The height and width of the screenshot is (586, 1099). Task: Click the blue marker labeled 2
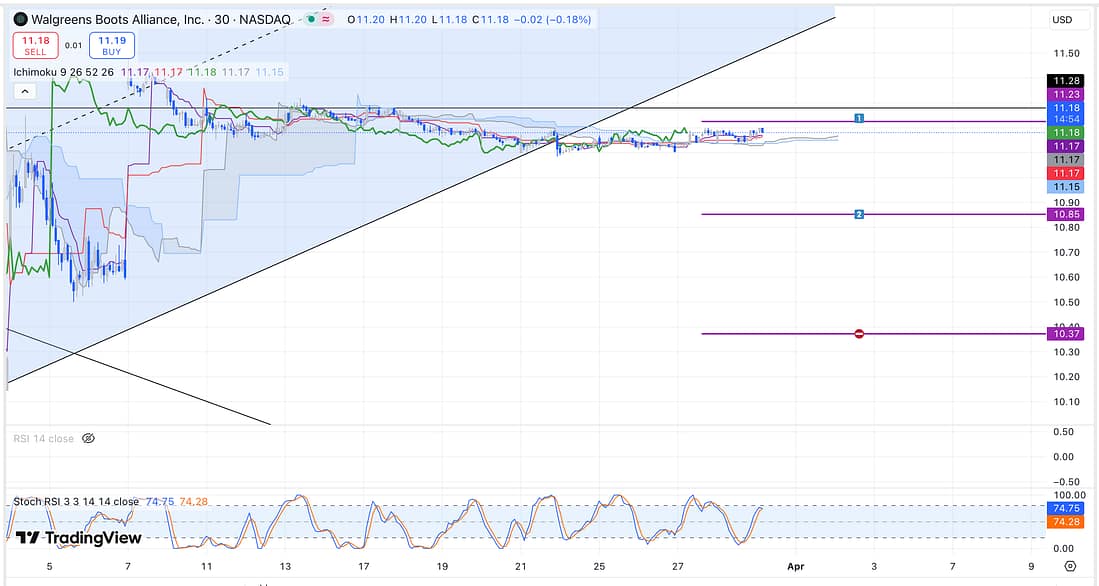coord(859,214)
